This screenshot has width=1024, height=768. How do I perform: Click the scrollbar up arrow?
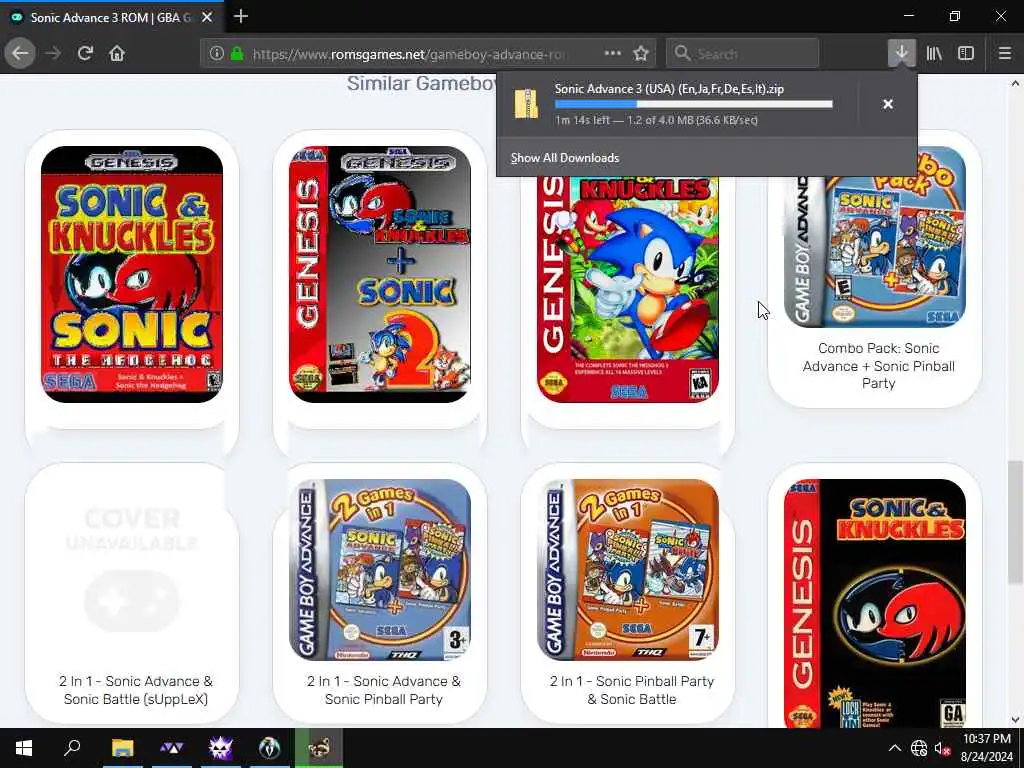click(x=1015, y=83)
